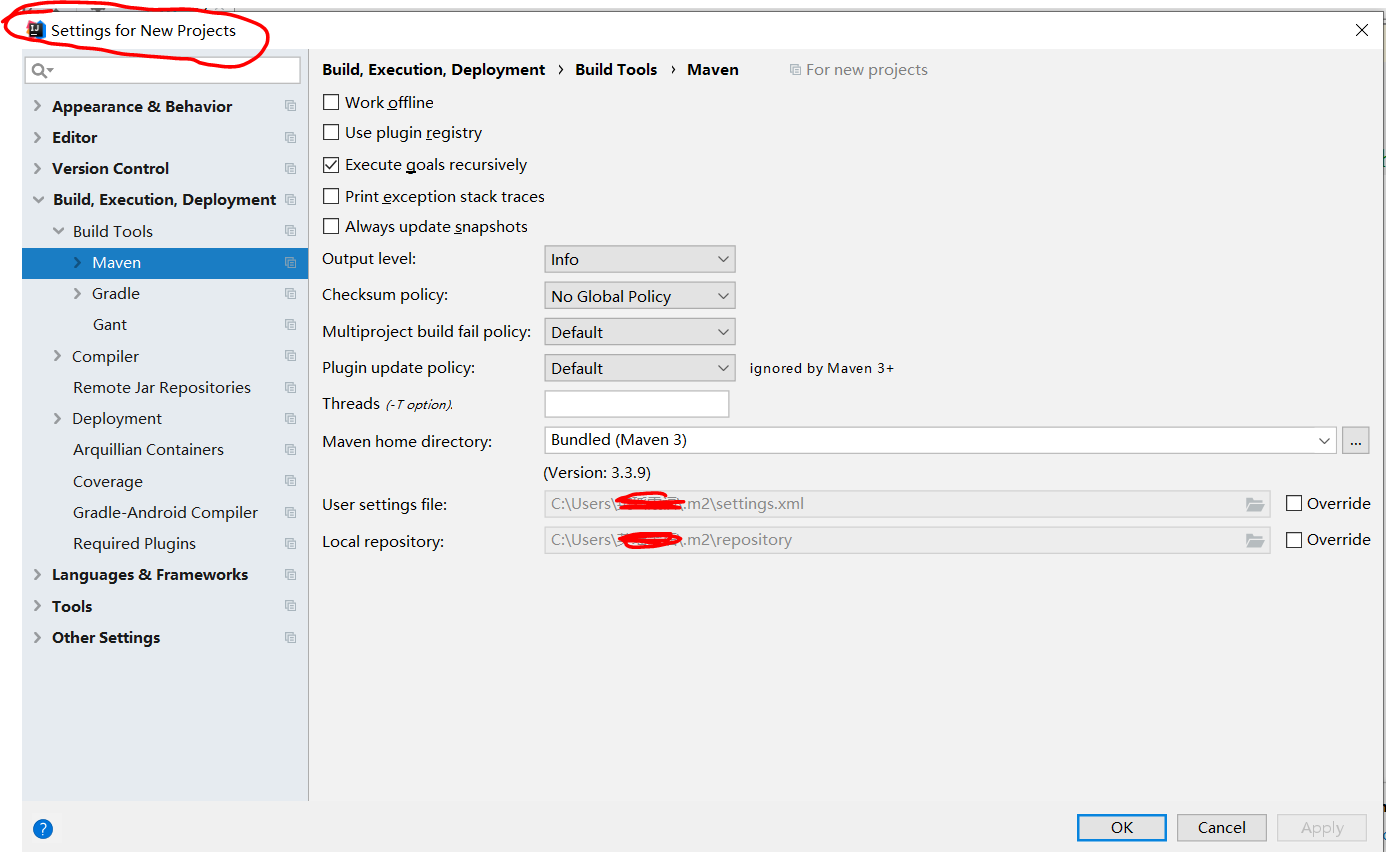
Task: Open the Output level dropdown
Action: (640, 259)
